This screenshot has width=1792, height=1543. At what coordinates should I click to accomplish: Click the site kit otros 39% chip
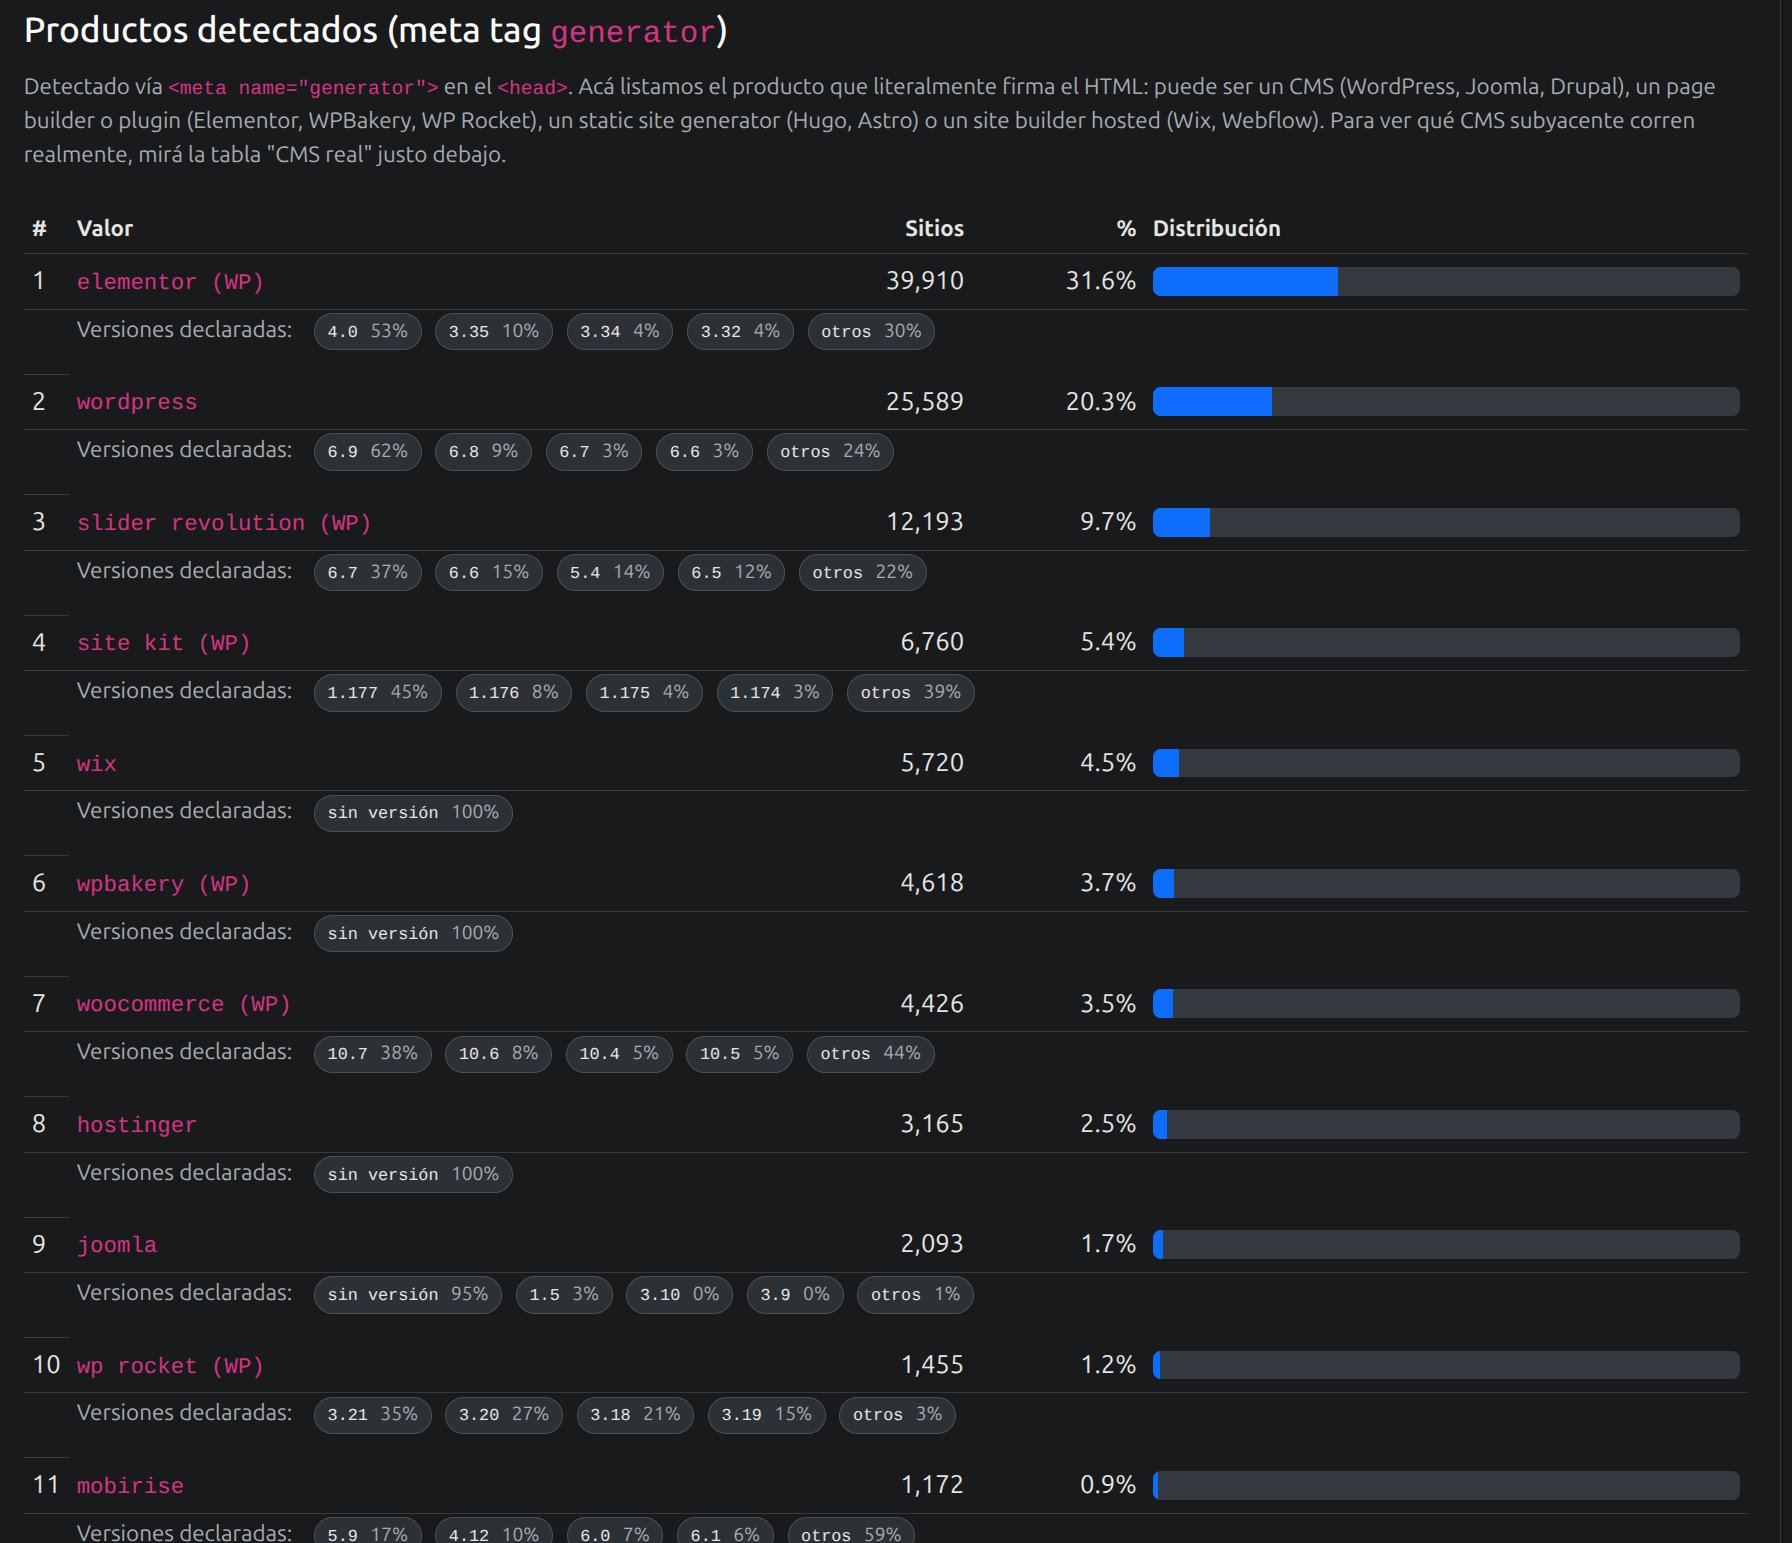pyautogui.click(x=911, y=693)
